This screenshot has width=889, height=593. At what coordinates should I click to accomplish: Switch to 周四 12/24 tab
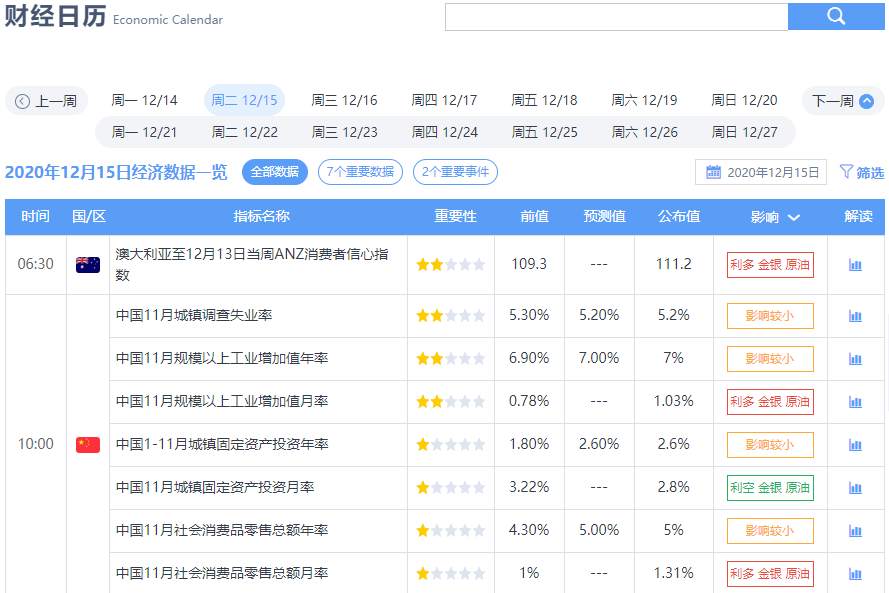tap(444, 132)
